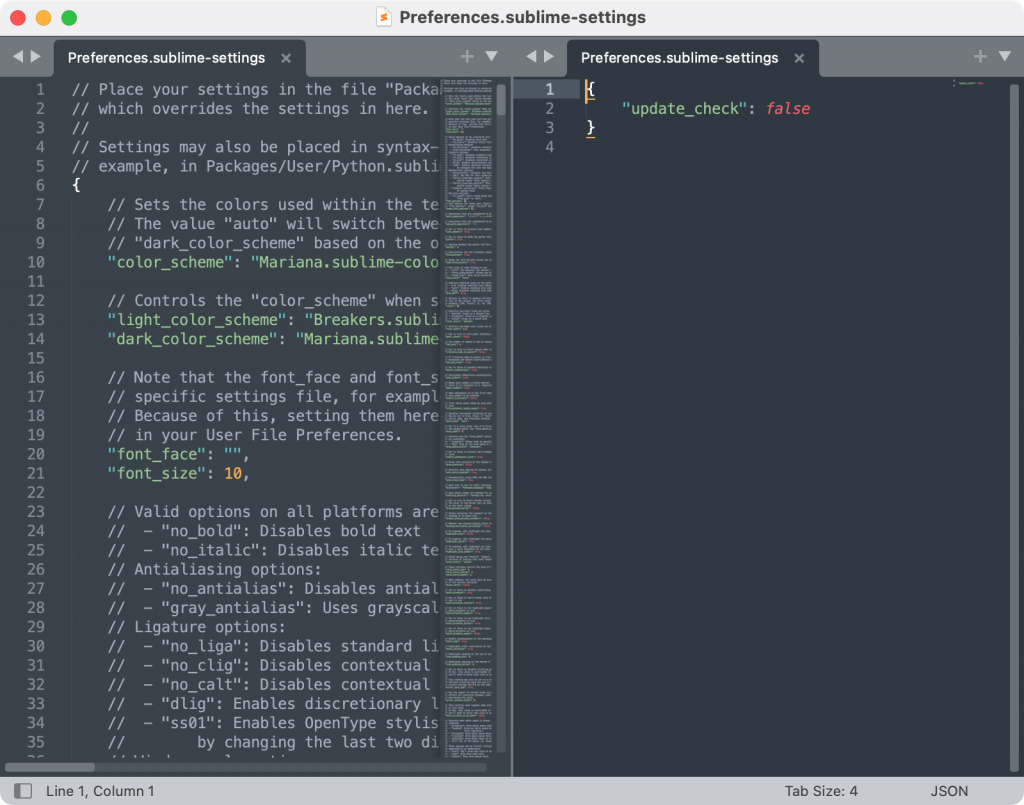Open the tab overflow dropdown in the right pane

click(x=1004, y=57)
